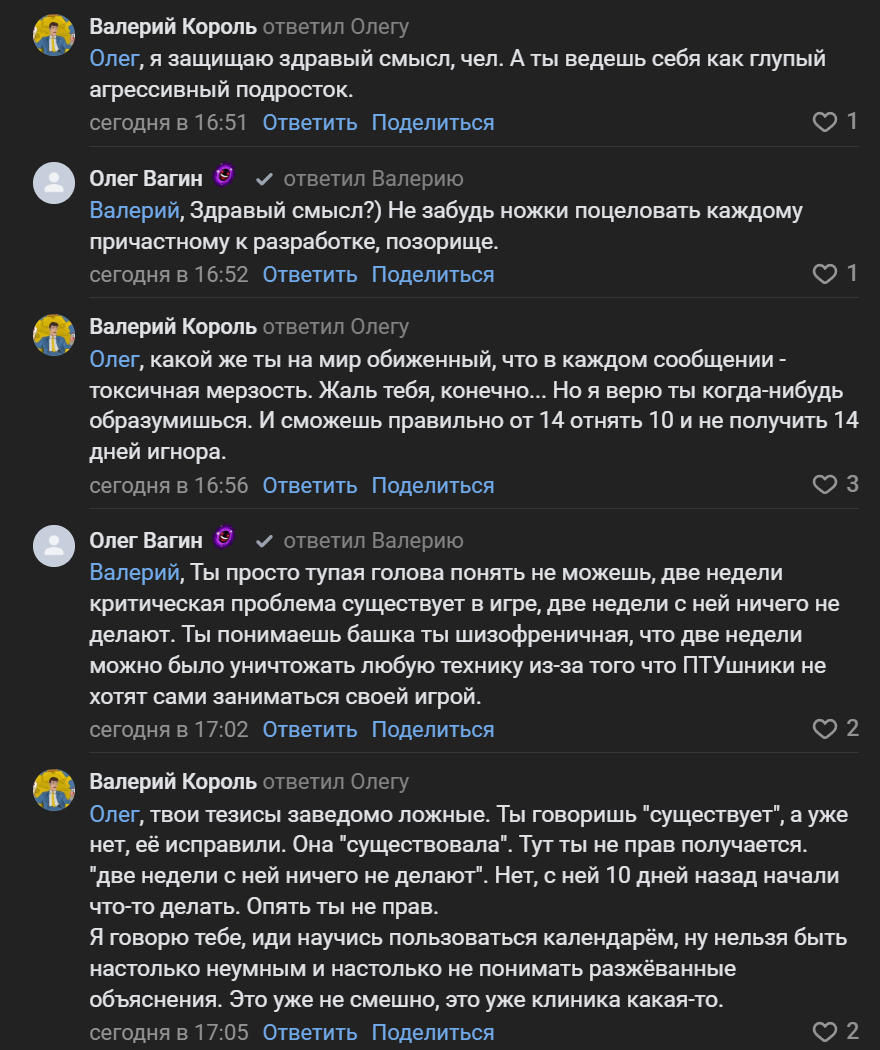The image size is (880, 1050).
Task: Click the checkmark icon in Oleg's 16:52 comment
Action: tap(265, 180)
